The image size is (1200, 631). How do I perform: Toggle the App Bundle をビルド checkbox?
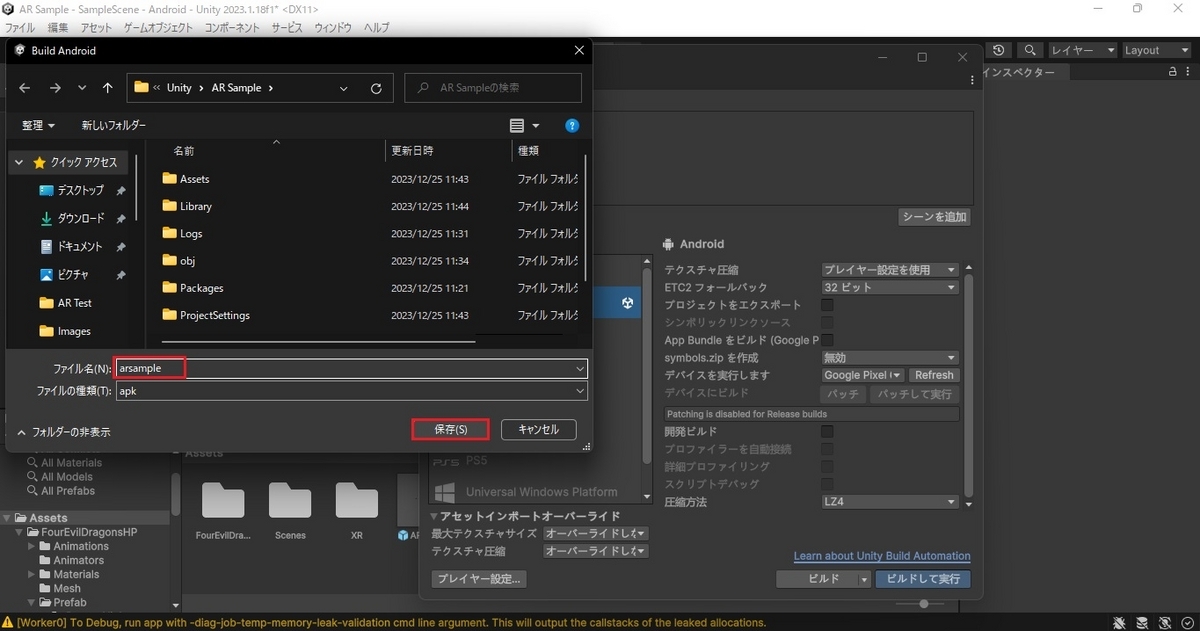pyautogui.click(x=827, y=340)
